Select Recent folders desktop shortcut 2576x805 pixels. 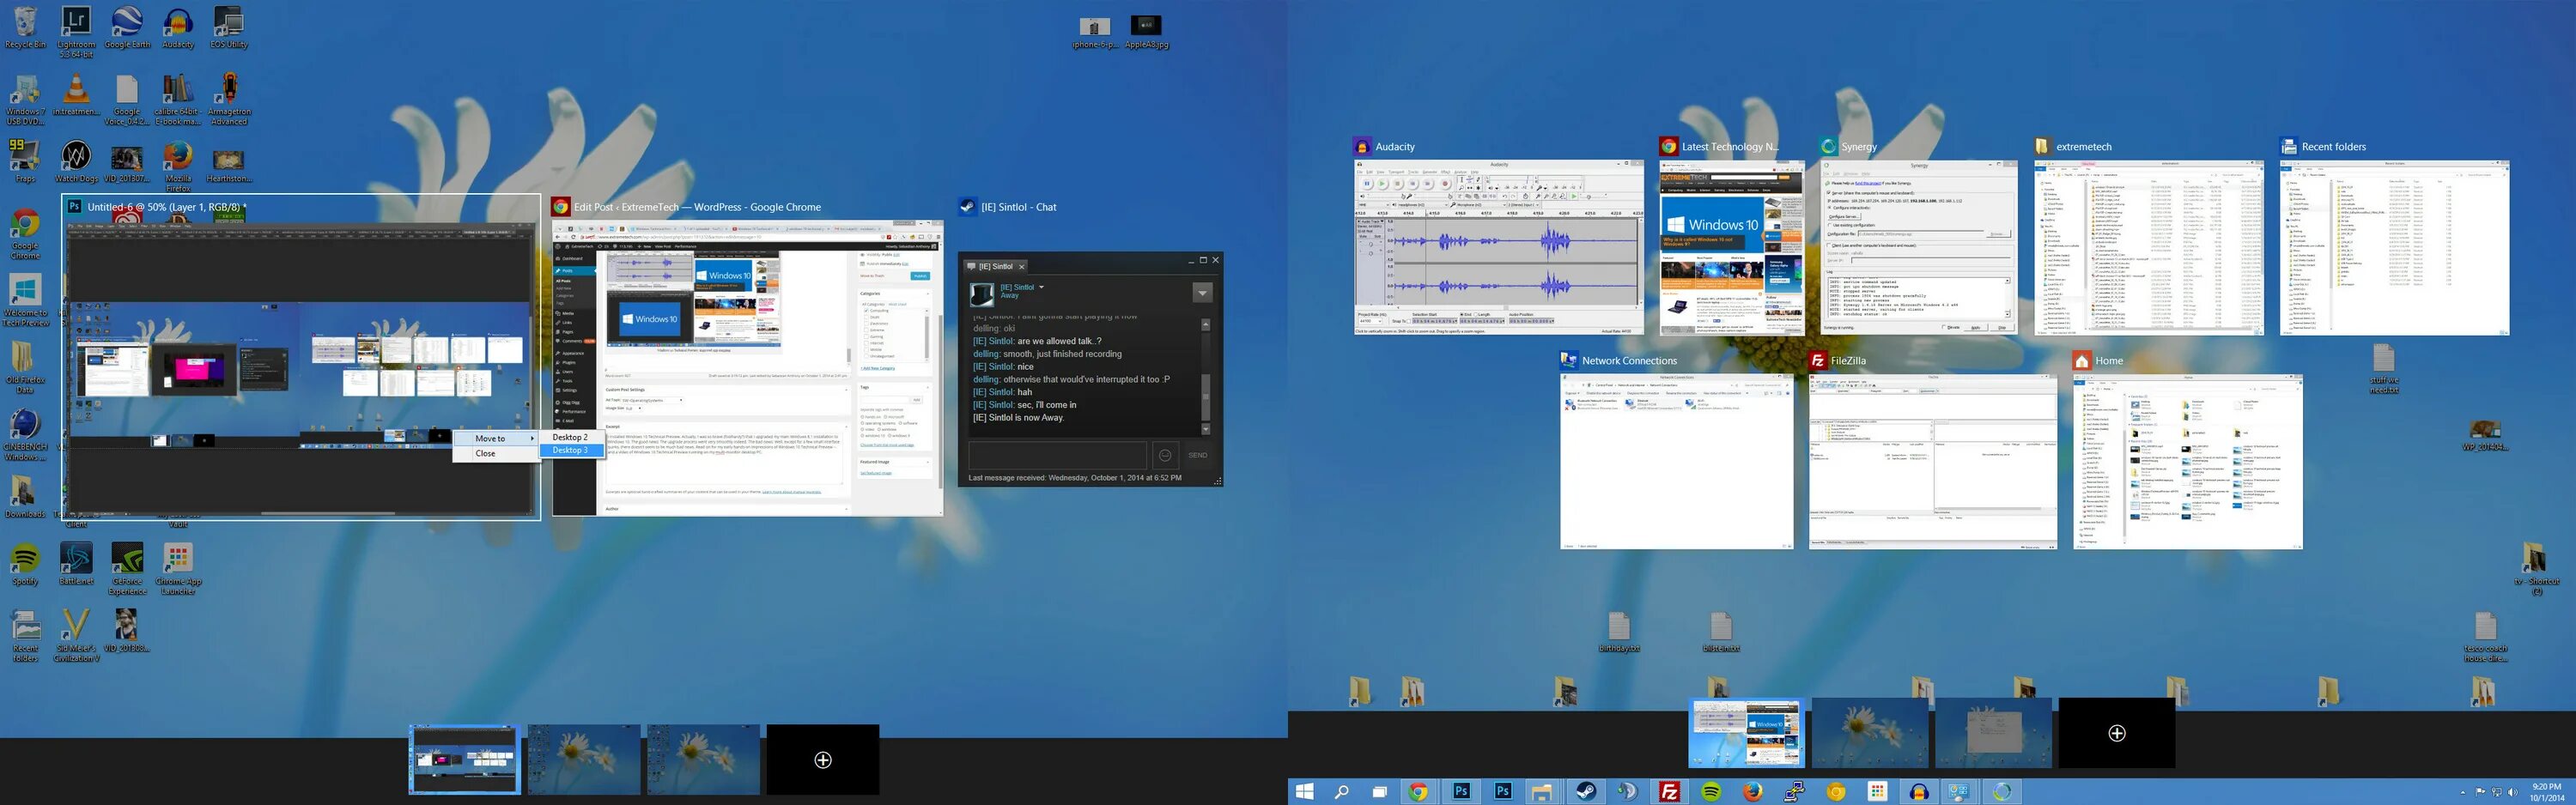pos(25,636)
